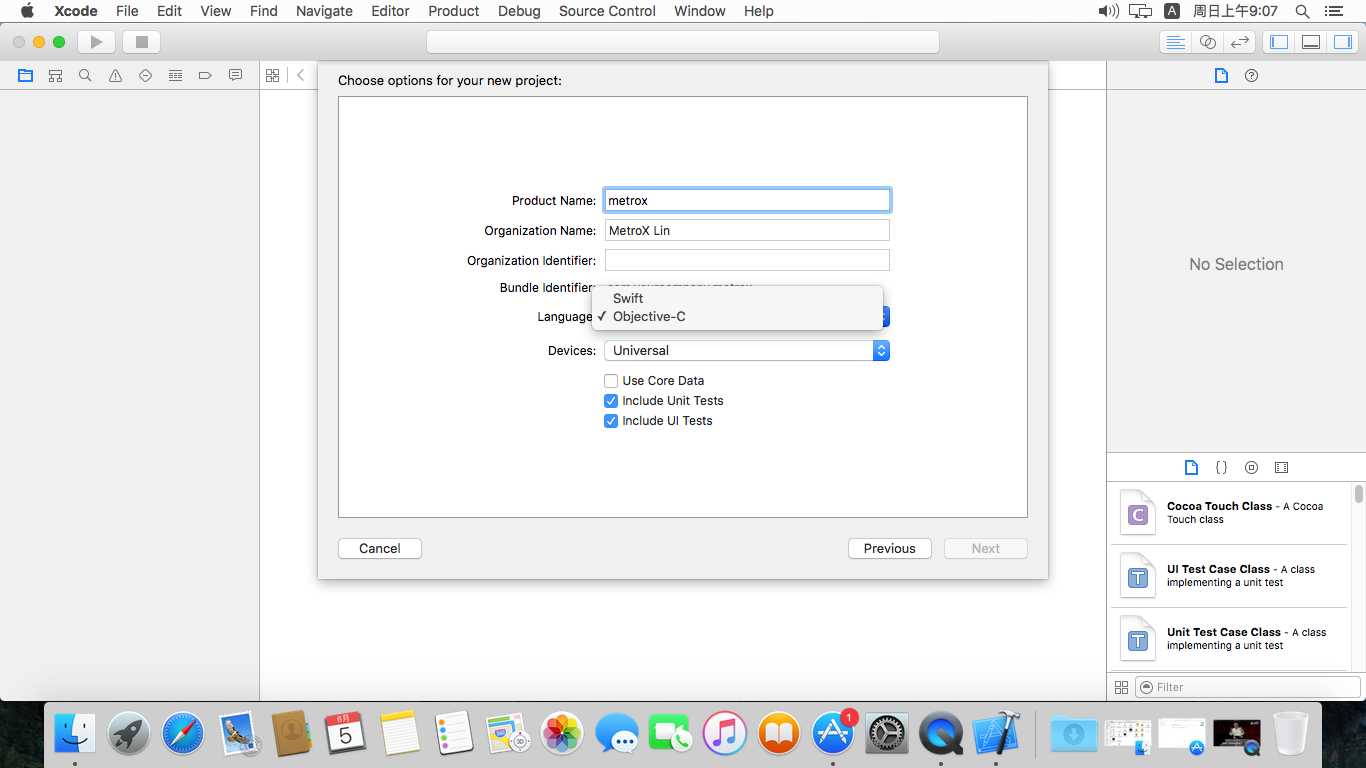Open the Navigate menu
The image size is (1366, 768).
tap(324, 11)
